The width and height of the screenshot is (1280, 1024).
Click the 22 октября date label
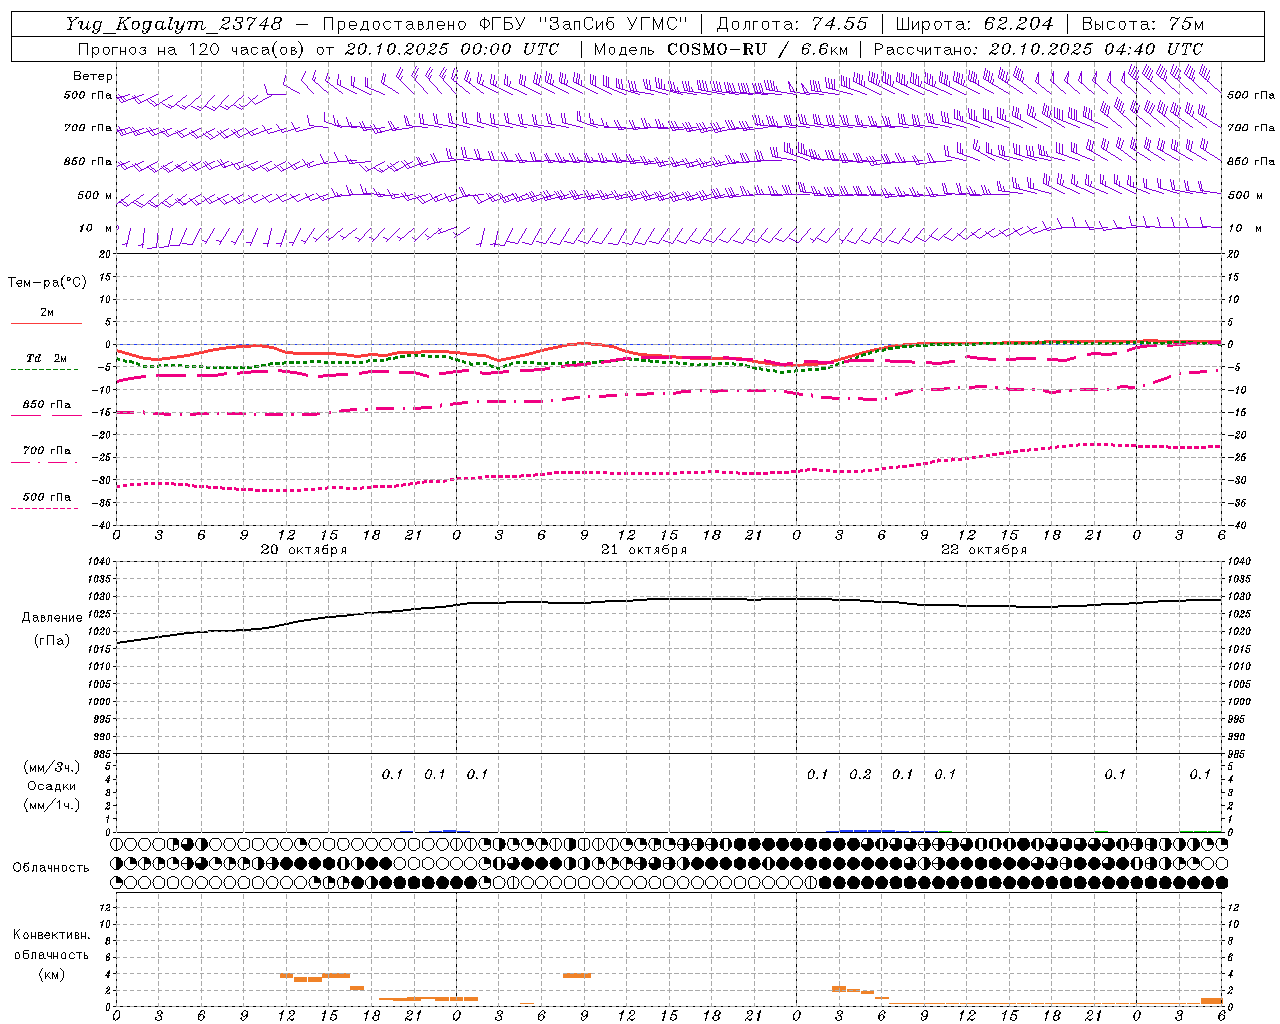point(984,550)
